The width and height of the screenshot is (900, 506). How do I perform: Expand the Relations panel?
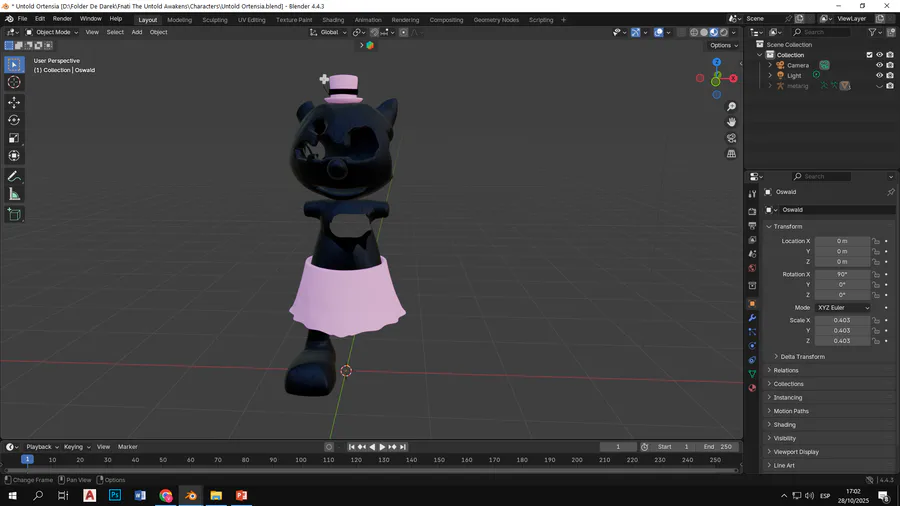click(x=785, y=371)
